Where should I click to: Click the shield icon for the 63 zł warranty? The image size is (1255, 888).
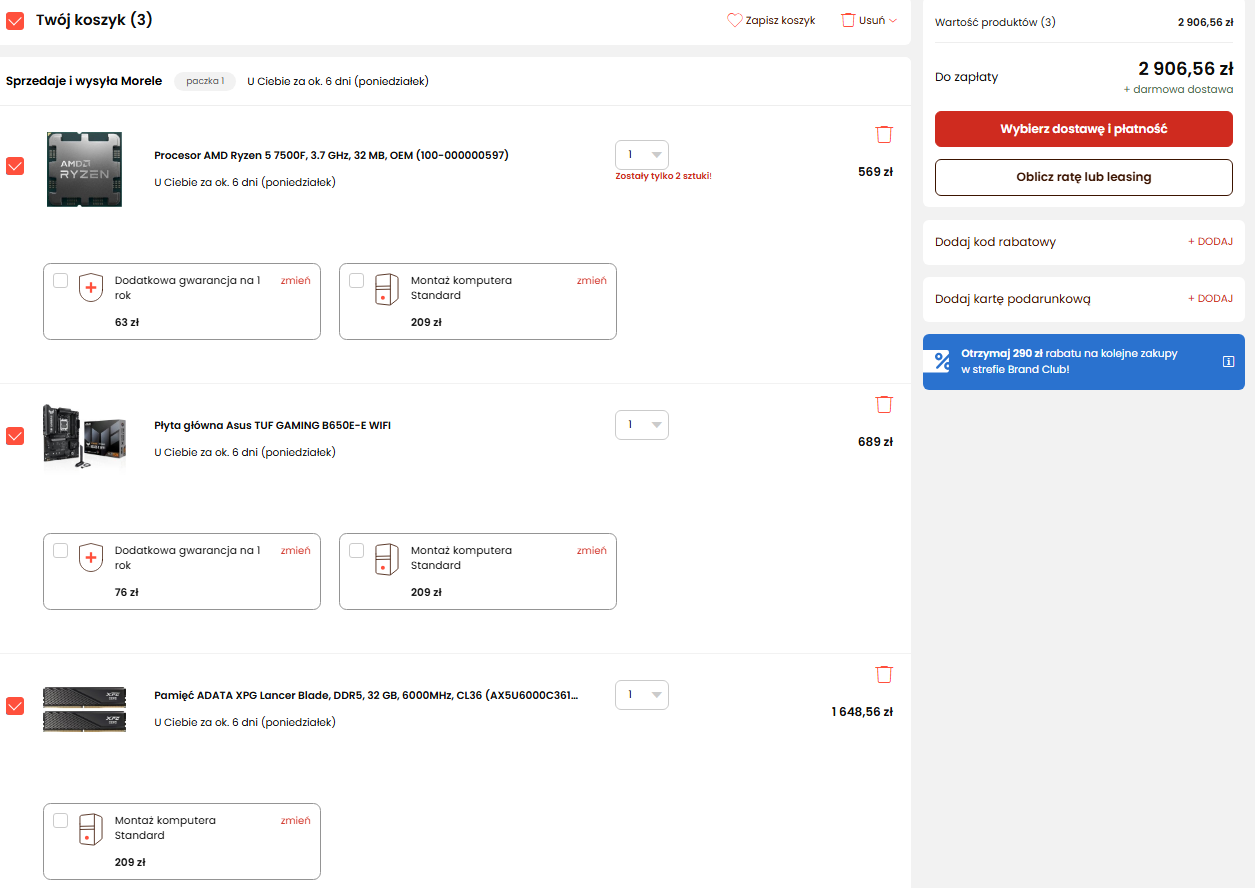coord(91,287)
